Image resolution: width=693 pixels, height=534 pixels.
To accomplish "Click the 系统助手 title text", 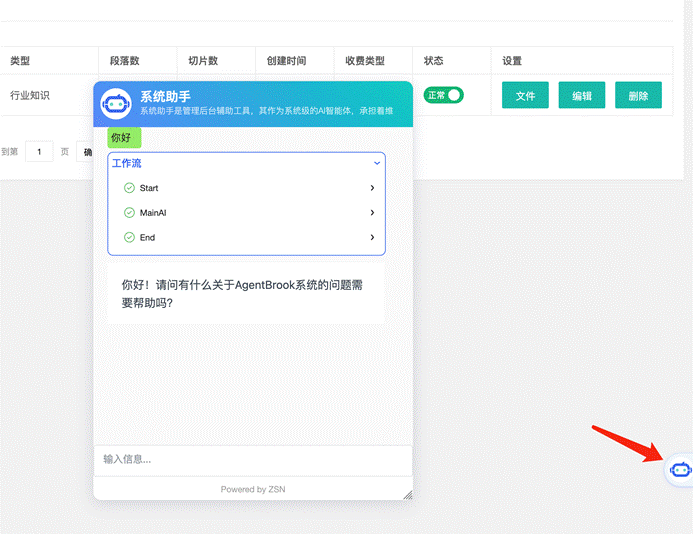I will click(x=165, y=96).
